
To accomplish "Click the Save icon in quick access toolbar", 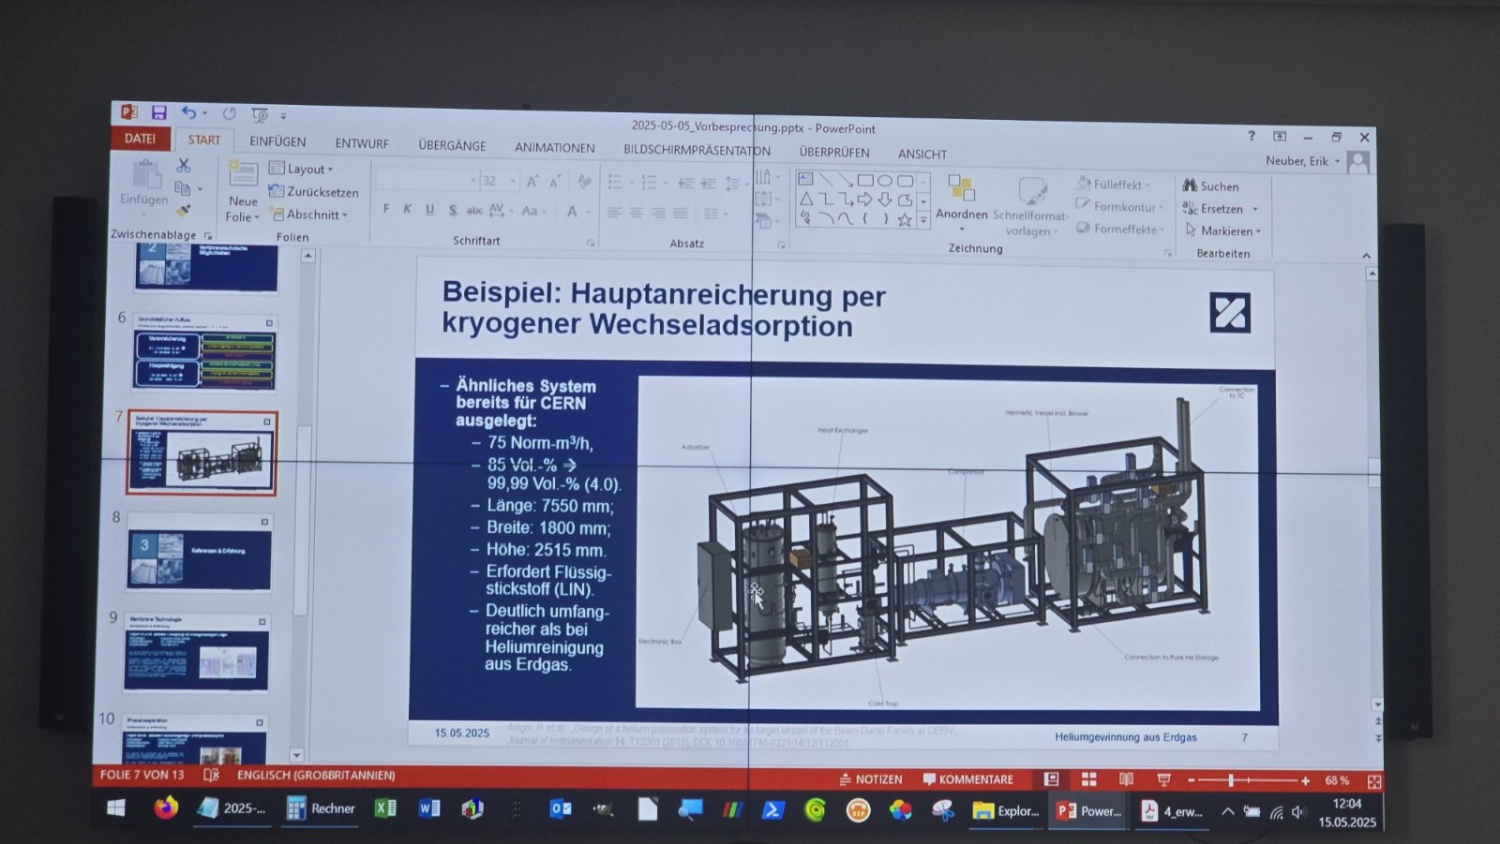I will (x=159, y=113).
